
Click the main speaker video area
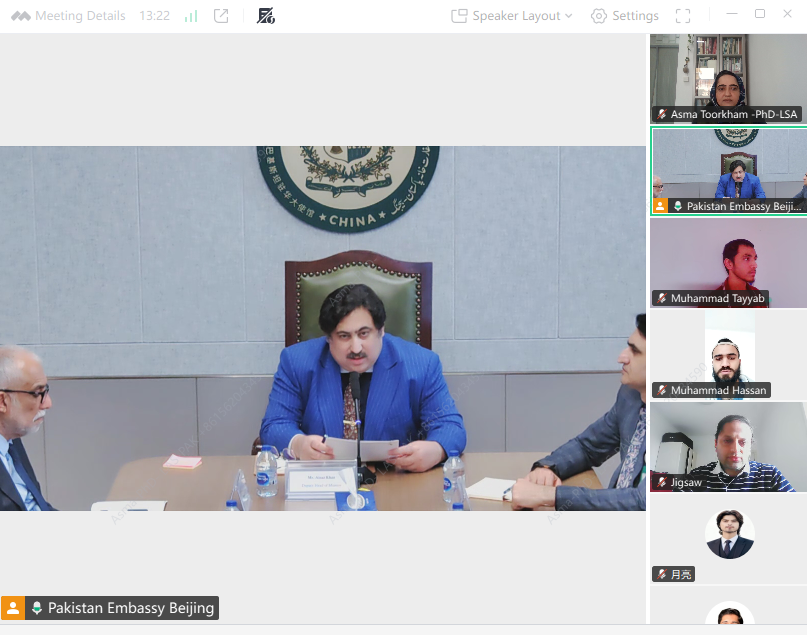tap(323, 328)
